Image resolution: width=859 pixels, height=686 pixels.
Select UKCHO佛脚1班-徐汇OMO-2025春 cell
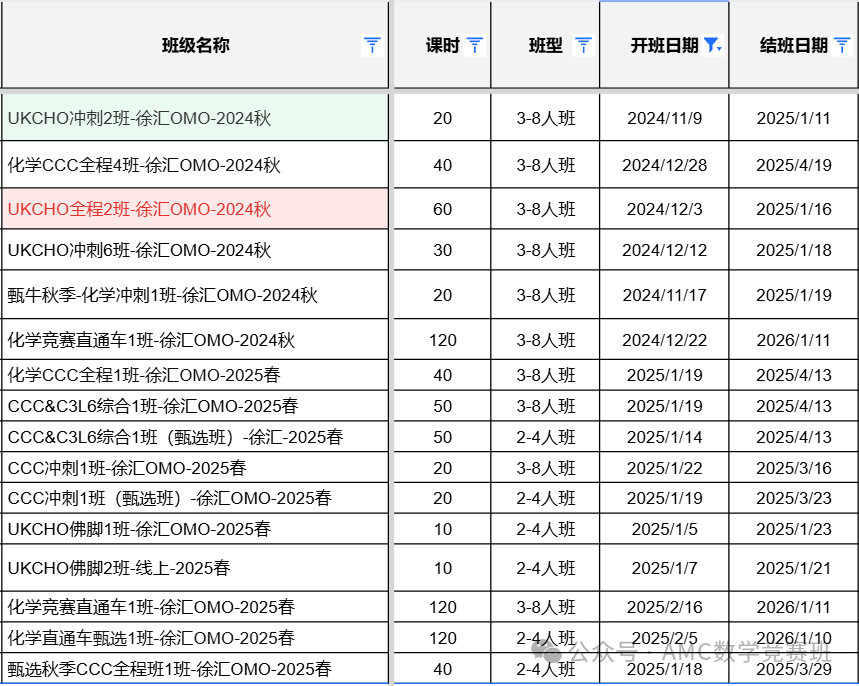[195, 529]
